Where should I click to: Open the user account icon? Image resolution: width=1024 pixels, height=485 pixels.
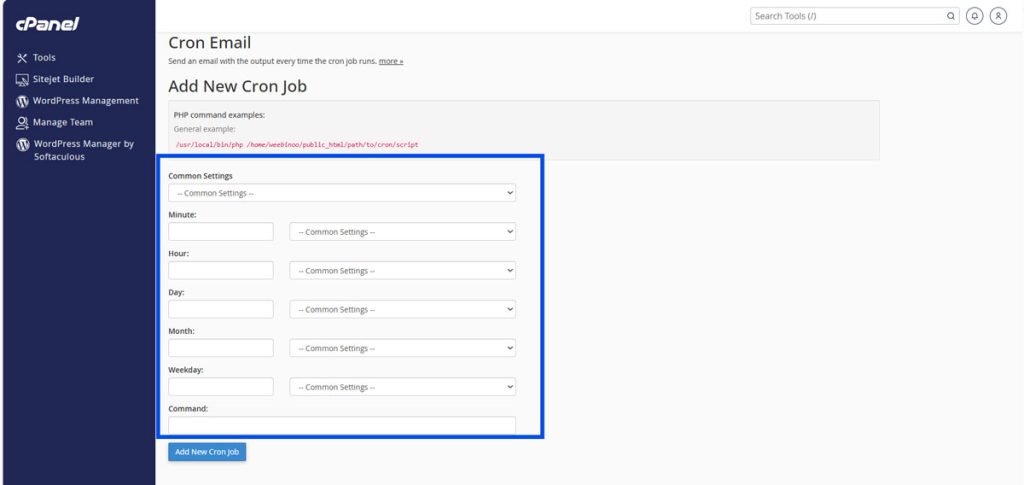pos(997,16)
